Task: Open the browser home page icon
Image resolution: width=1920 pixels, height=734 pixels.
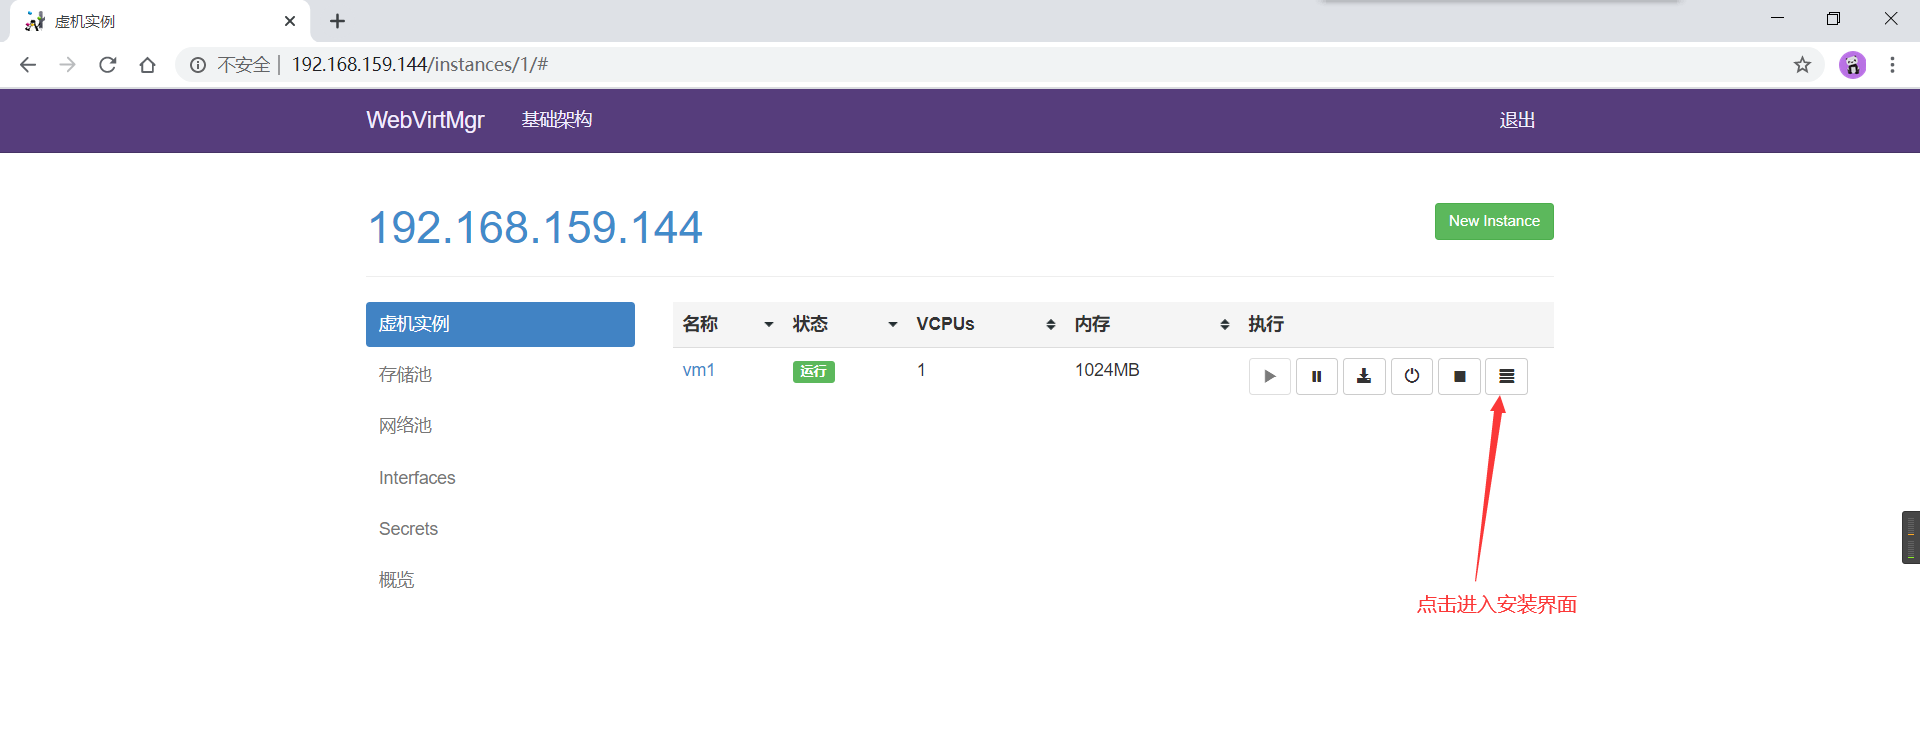Action: tap(148, 65)
